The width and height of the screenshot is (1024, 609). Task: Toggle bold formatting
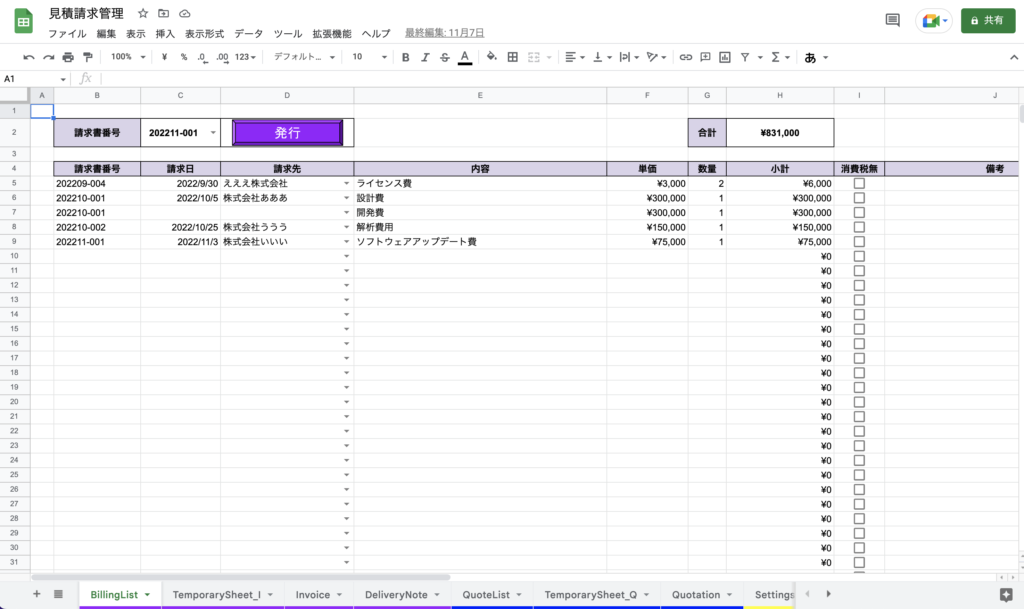pyautogui.click(x=405, y=57)
